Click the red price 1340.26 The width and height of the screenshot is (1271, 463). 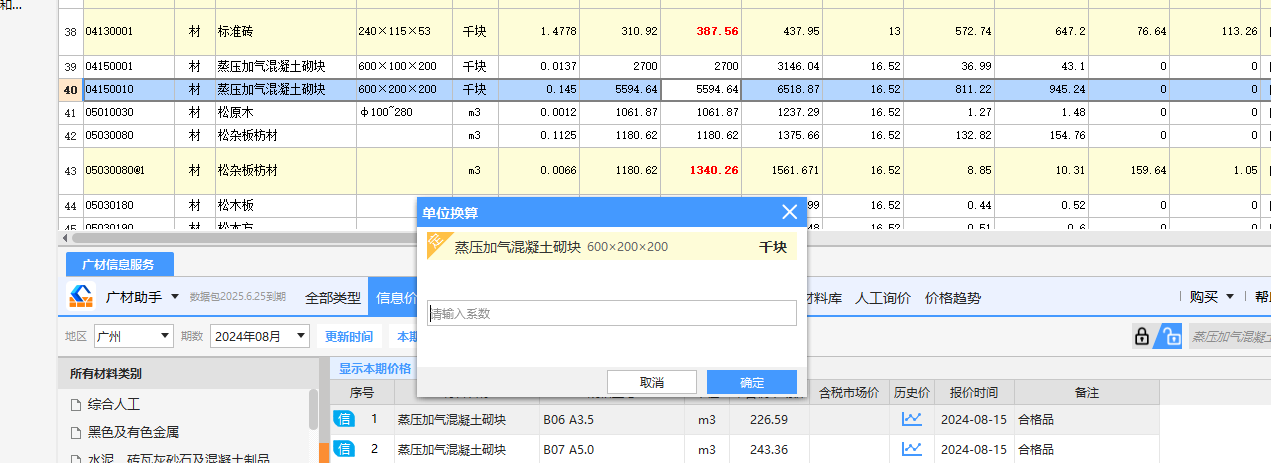714,170
